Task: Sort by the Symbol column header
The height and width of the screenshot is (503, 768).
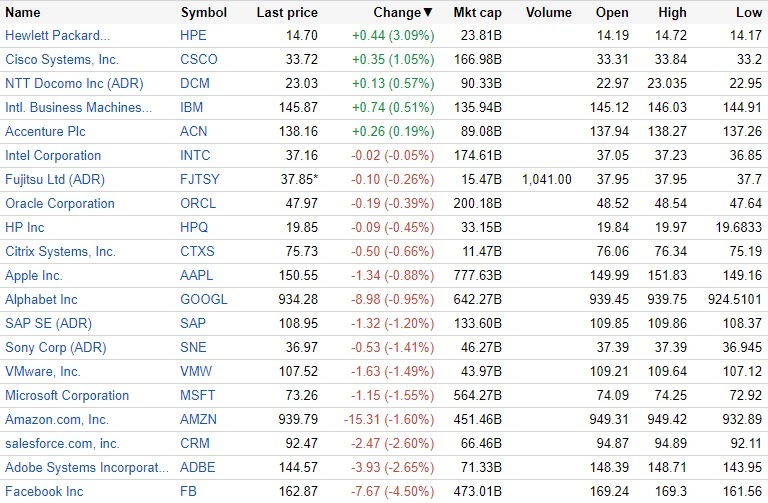Action: tap(203, 13)
